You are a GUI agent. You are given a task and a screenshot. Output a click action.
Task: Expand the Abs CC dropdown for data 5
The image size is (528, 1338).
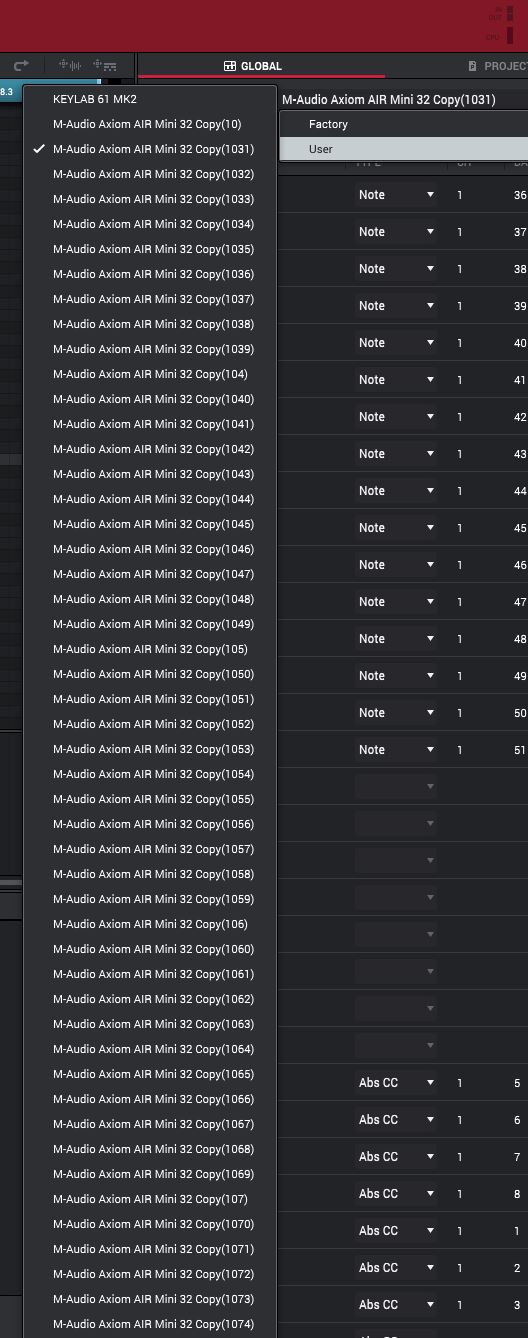(x=396, y=1083)
